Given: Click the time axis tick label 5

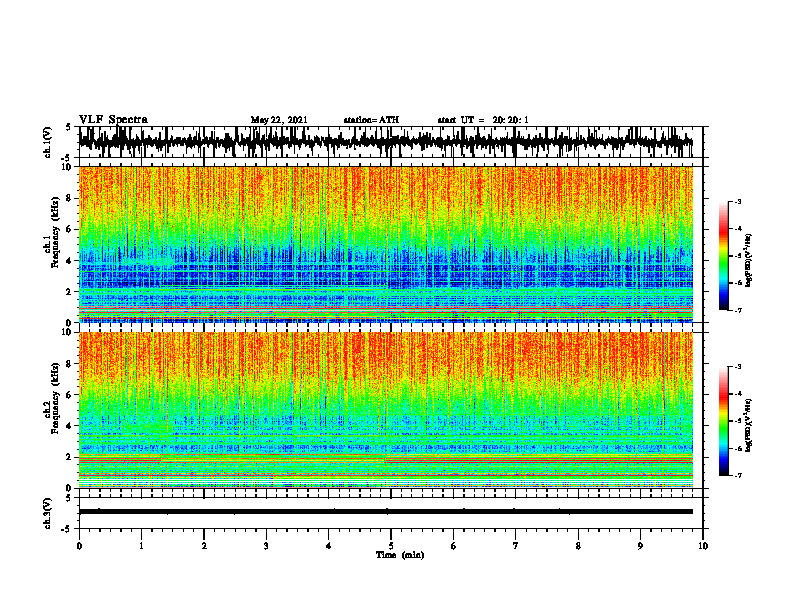Looking at the screenshot, I should click(391, 546).
